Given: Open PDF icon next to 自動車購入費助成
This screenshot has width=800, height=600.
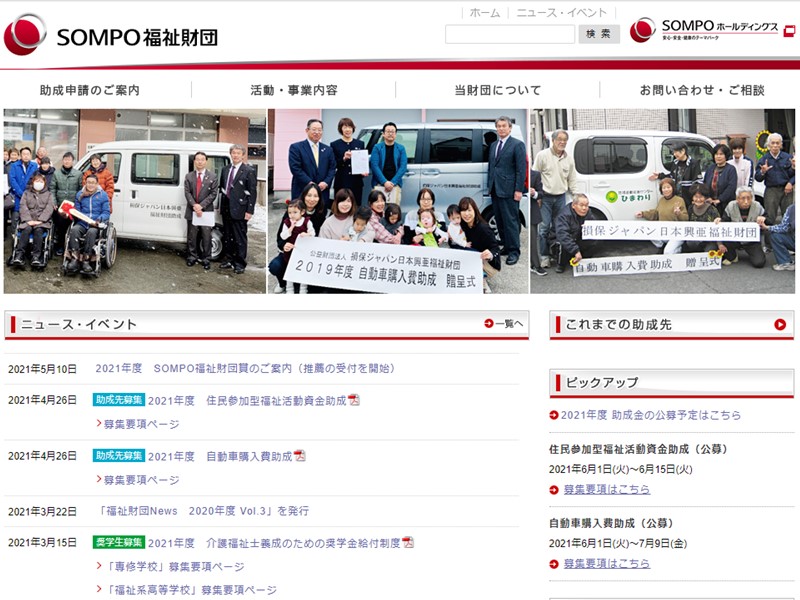Looking at the screenshot, I should tap(299, 456).
